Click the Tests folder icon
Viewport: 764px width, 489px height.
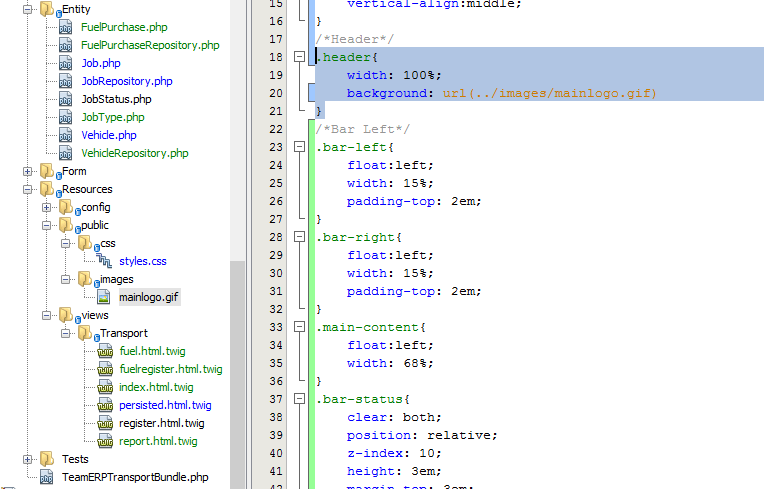pyautogui.click(x=47, y=459)
